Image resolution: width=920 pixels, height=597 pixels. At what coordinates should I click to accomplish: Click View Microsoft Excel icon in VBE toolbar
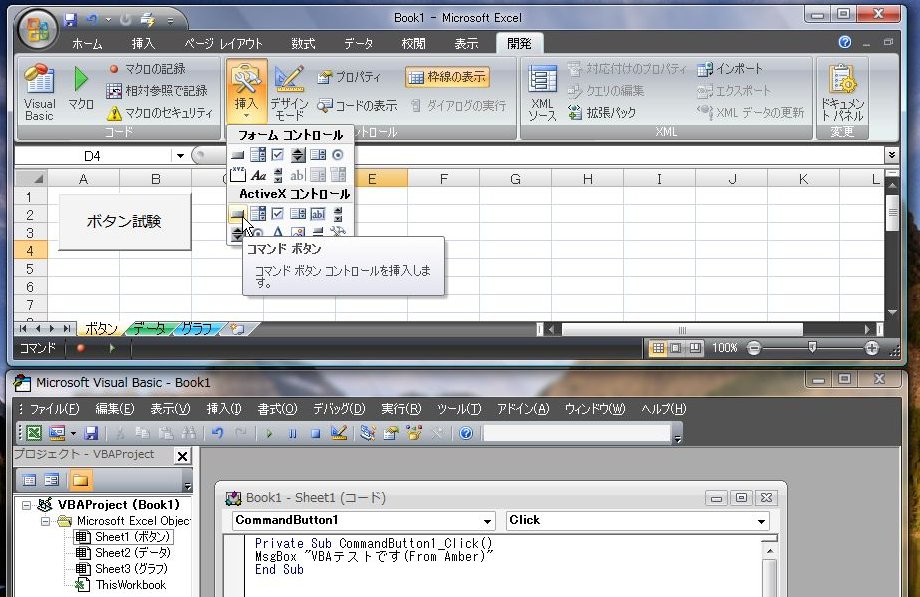(x=34, y=433)
